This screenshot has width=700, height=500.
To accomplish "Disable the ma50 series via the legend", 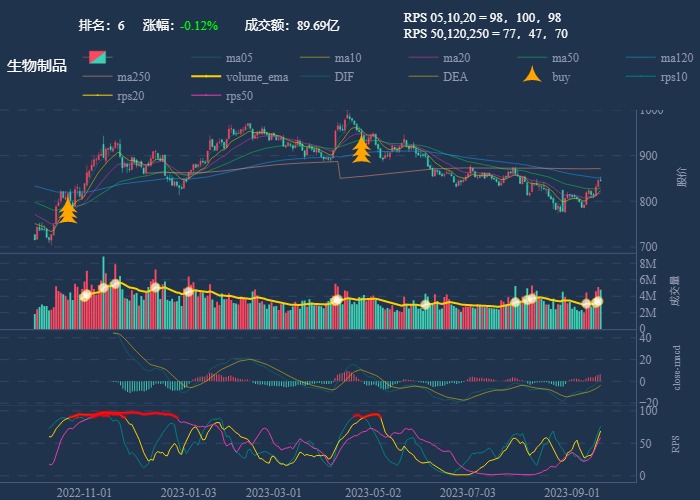I will [x=565, y=58].
